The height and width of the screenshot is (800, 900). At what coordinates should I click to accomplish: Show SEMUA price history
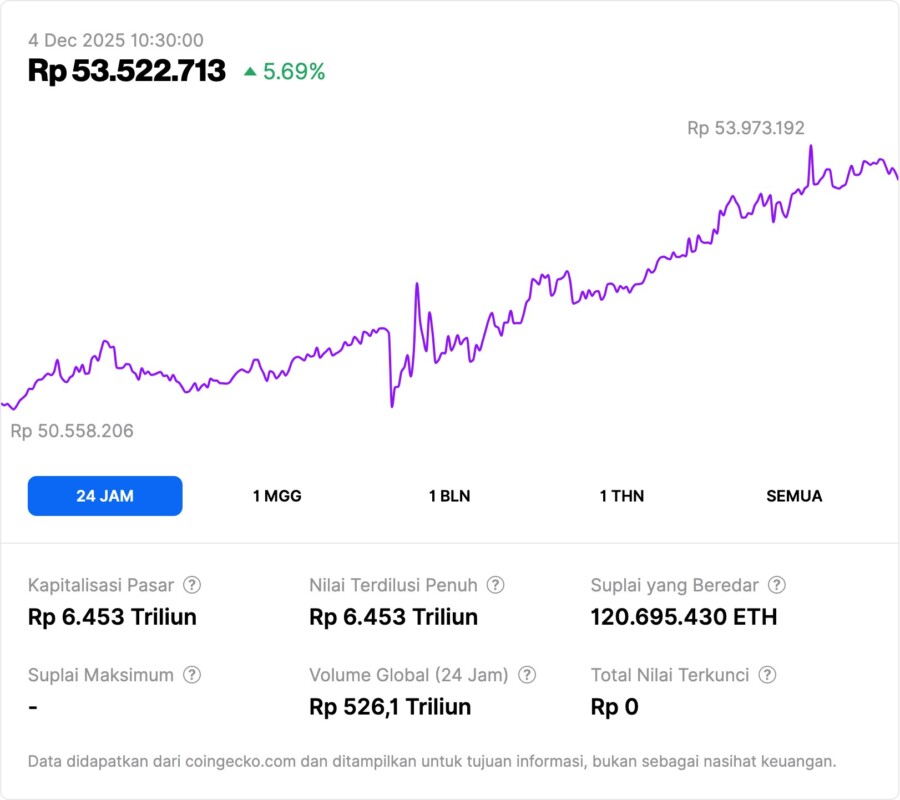pyautogui.click(x=794, y=496)
